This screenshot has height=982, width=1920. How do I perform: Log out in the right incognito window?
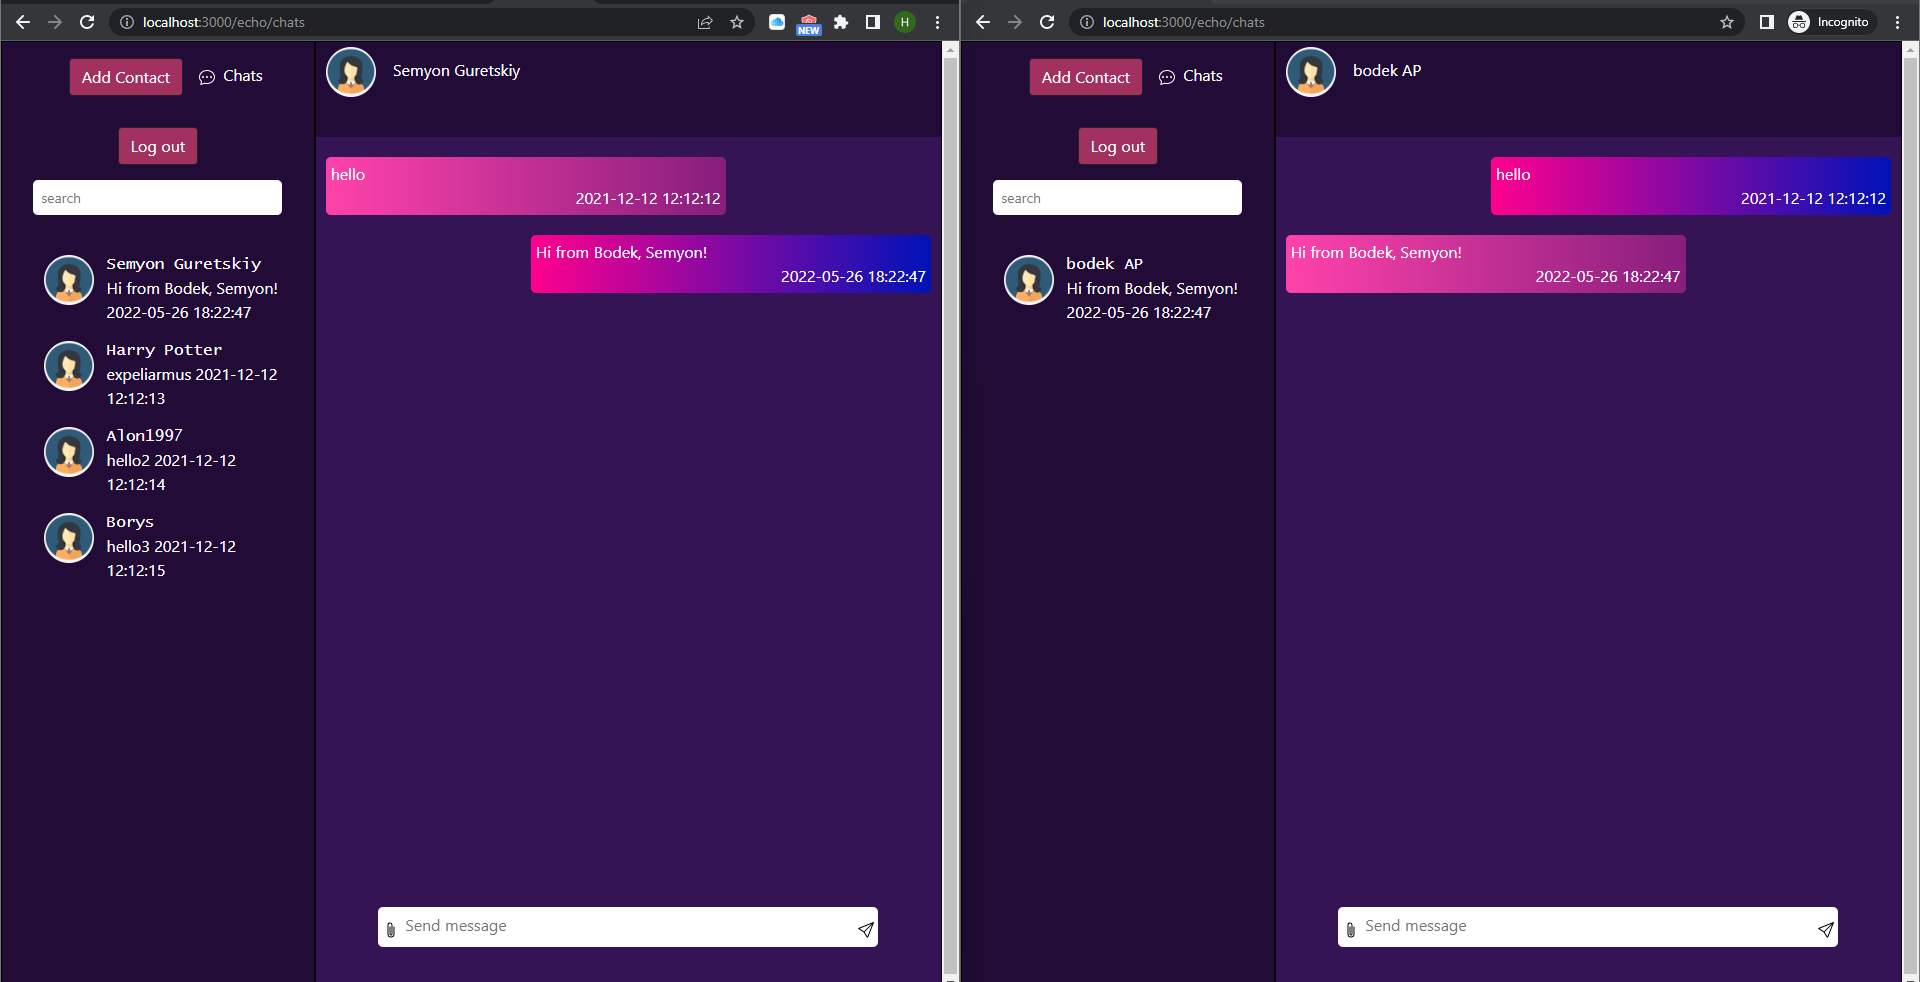click(x=1118, y=146)
